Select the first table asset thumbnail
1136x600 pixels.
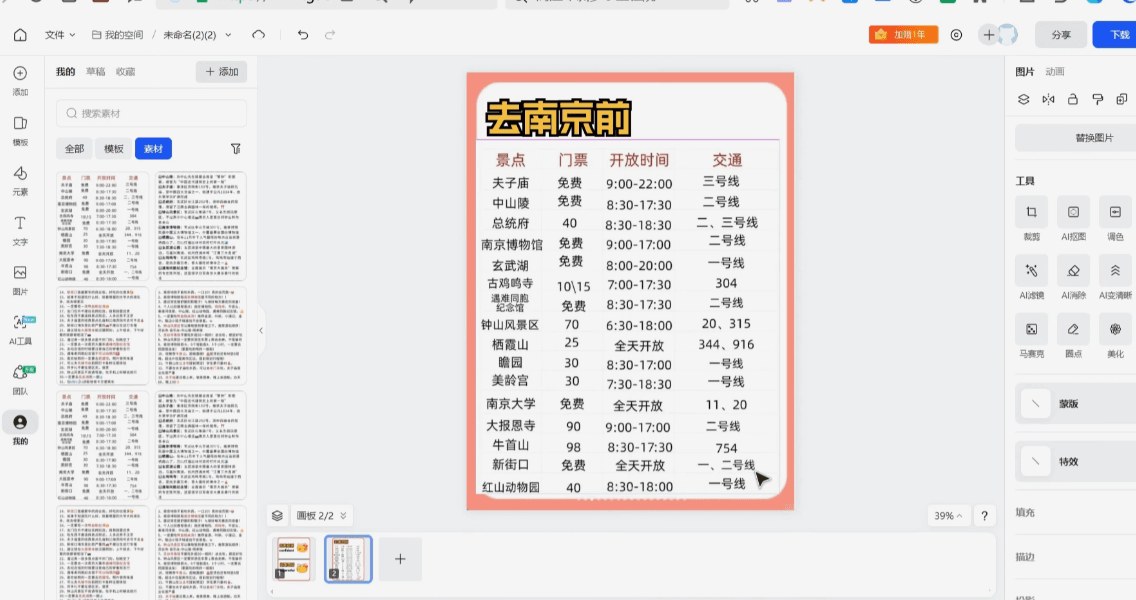[102, 226]
